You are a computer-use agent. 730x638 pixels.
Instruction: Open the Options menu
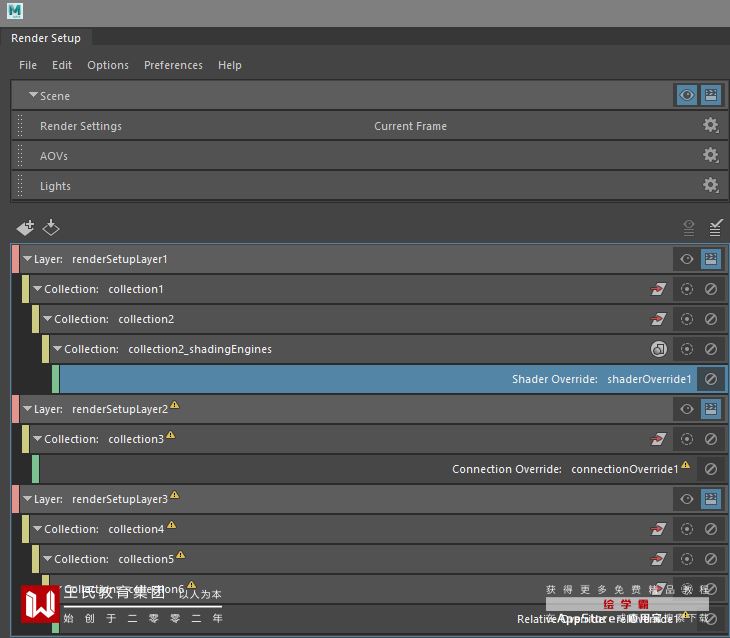click(108, 65)
